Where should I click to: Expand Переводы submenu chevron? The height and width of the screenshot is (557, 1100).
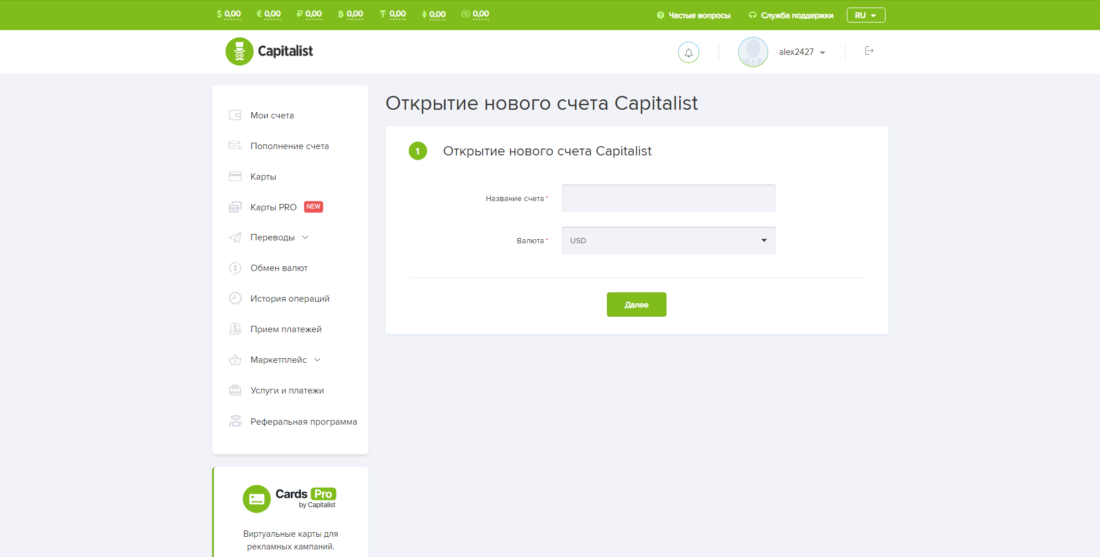[x=304, y=237]
